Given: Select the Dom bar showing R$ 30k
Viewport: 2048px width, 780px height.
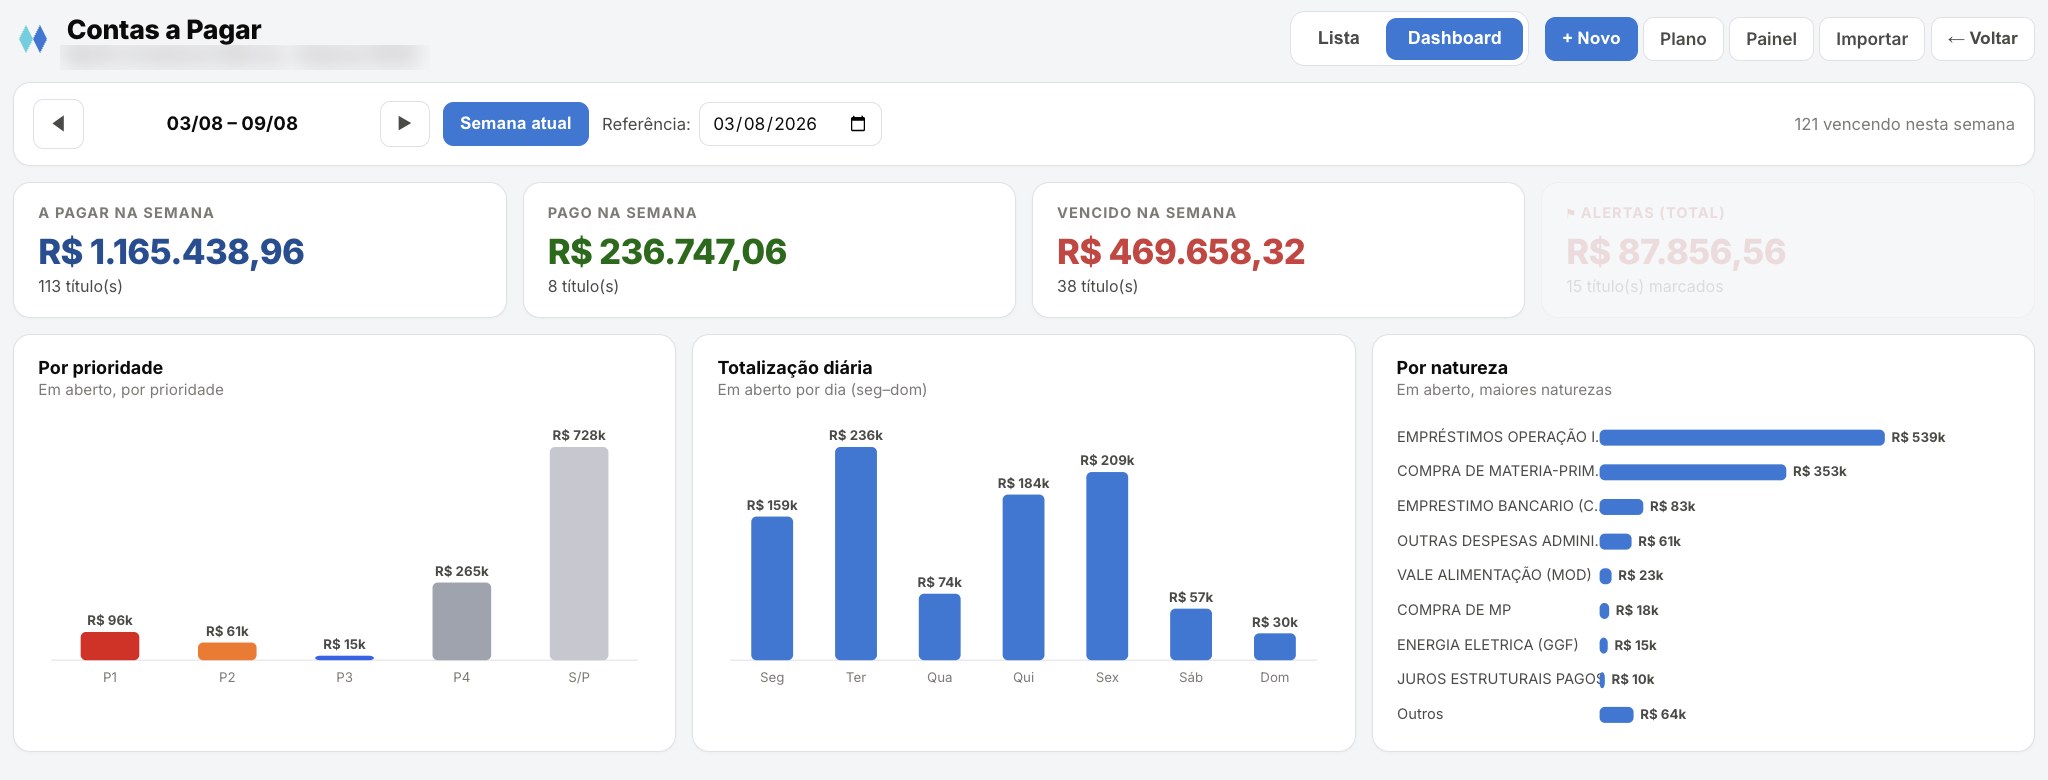Looking at the screenshot, I should [x=1275, y=647].
